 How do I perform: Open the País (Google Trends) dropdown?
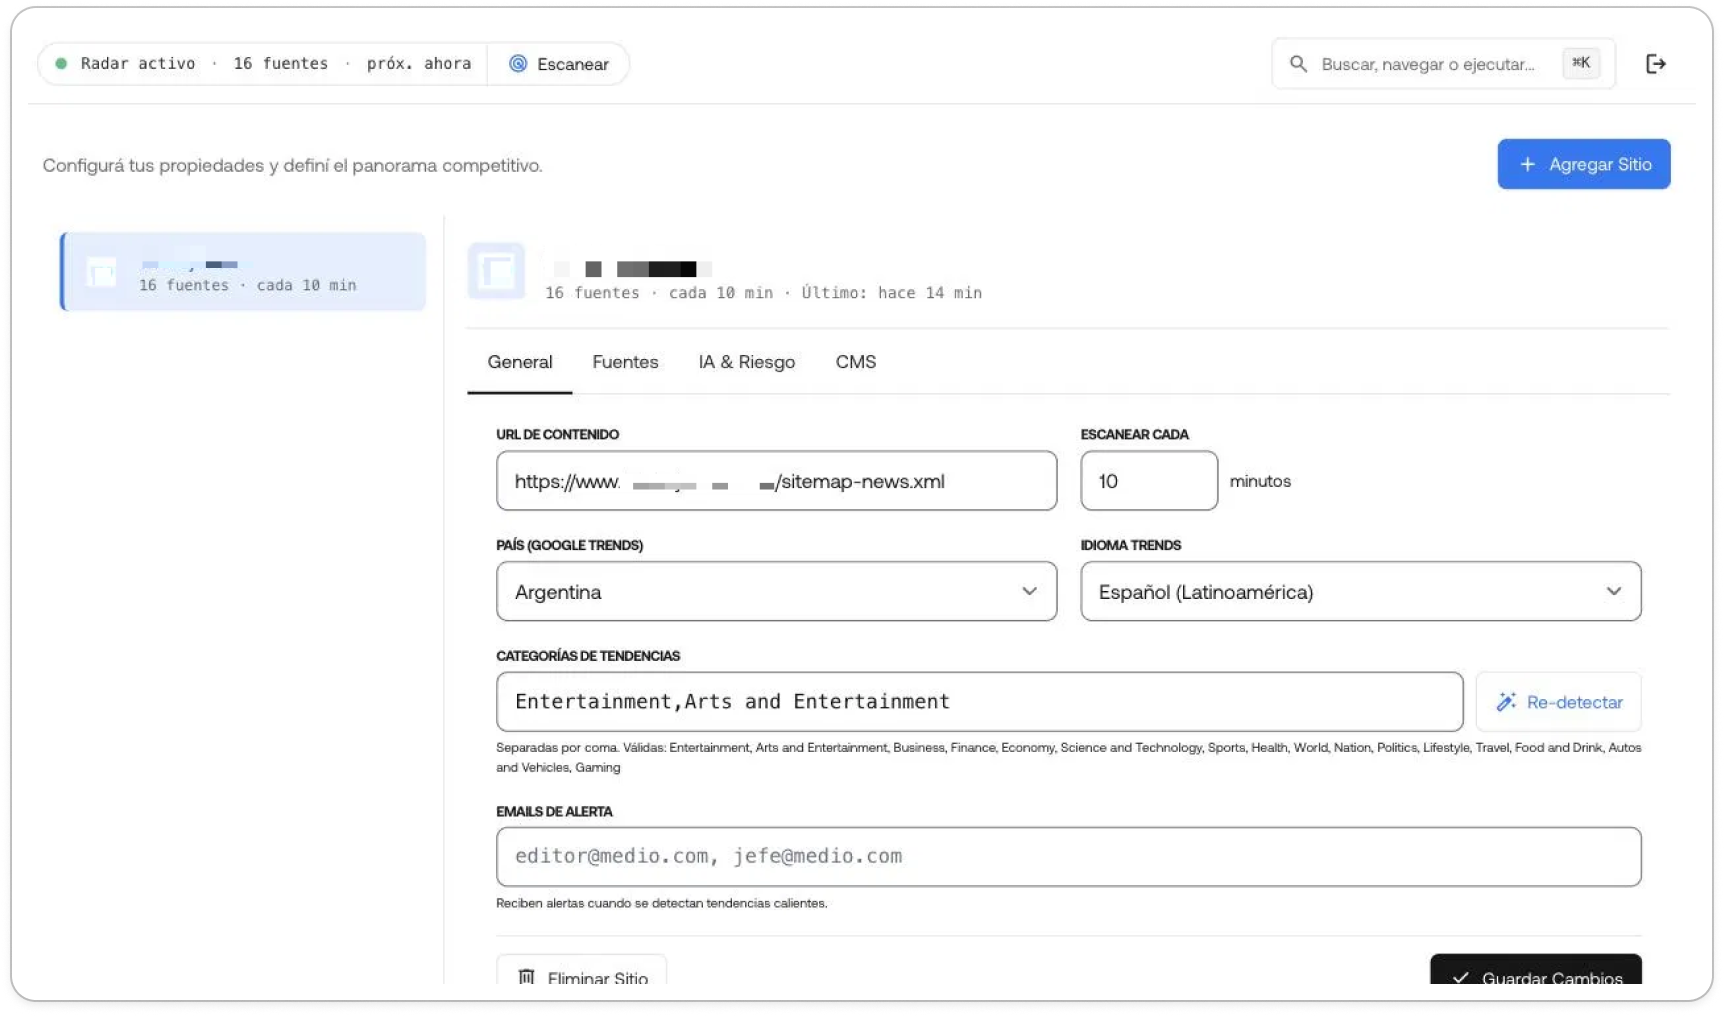click(776, 591)
